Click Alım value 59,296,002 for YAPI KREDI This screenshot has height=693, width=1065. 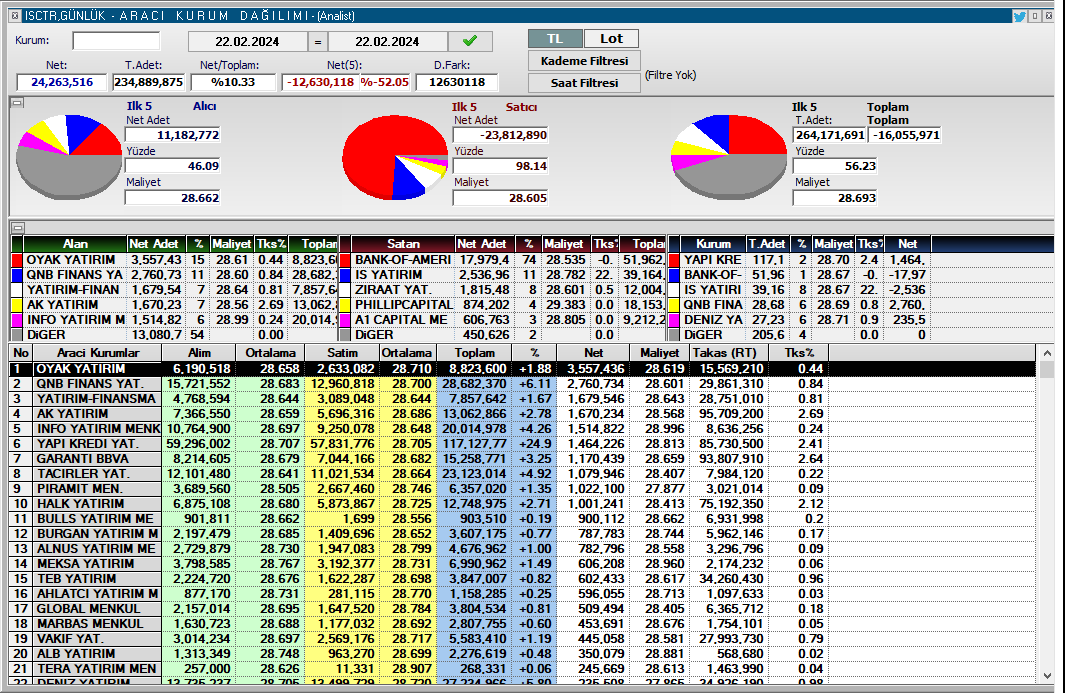[x=198, y=444]
